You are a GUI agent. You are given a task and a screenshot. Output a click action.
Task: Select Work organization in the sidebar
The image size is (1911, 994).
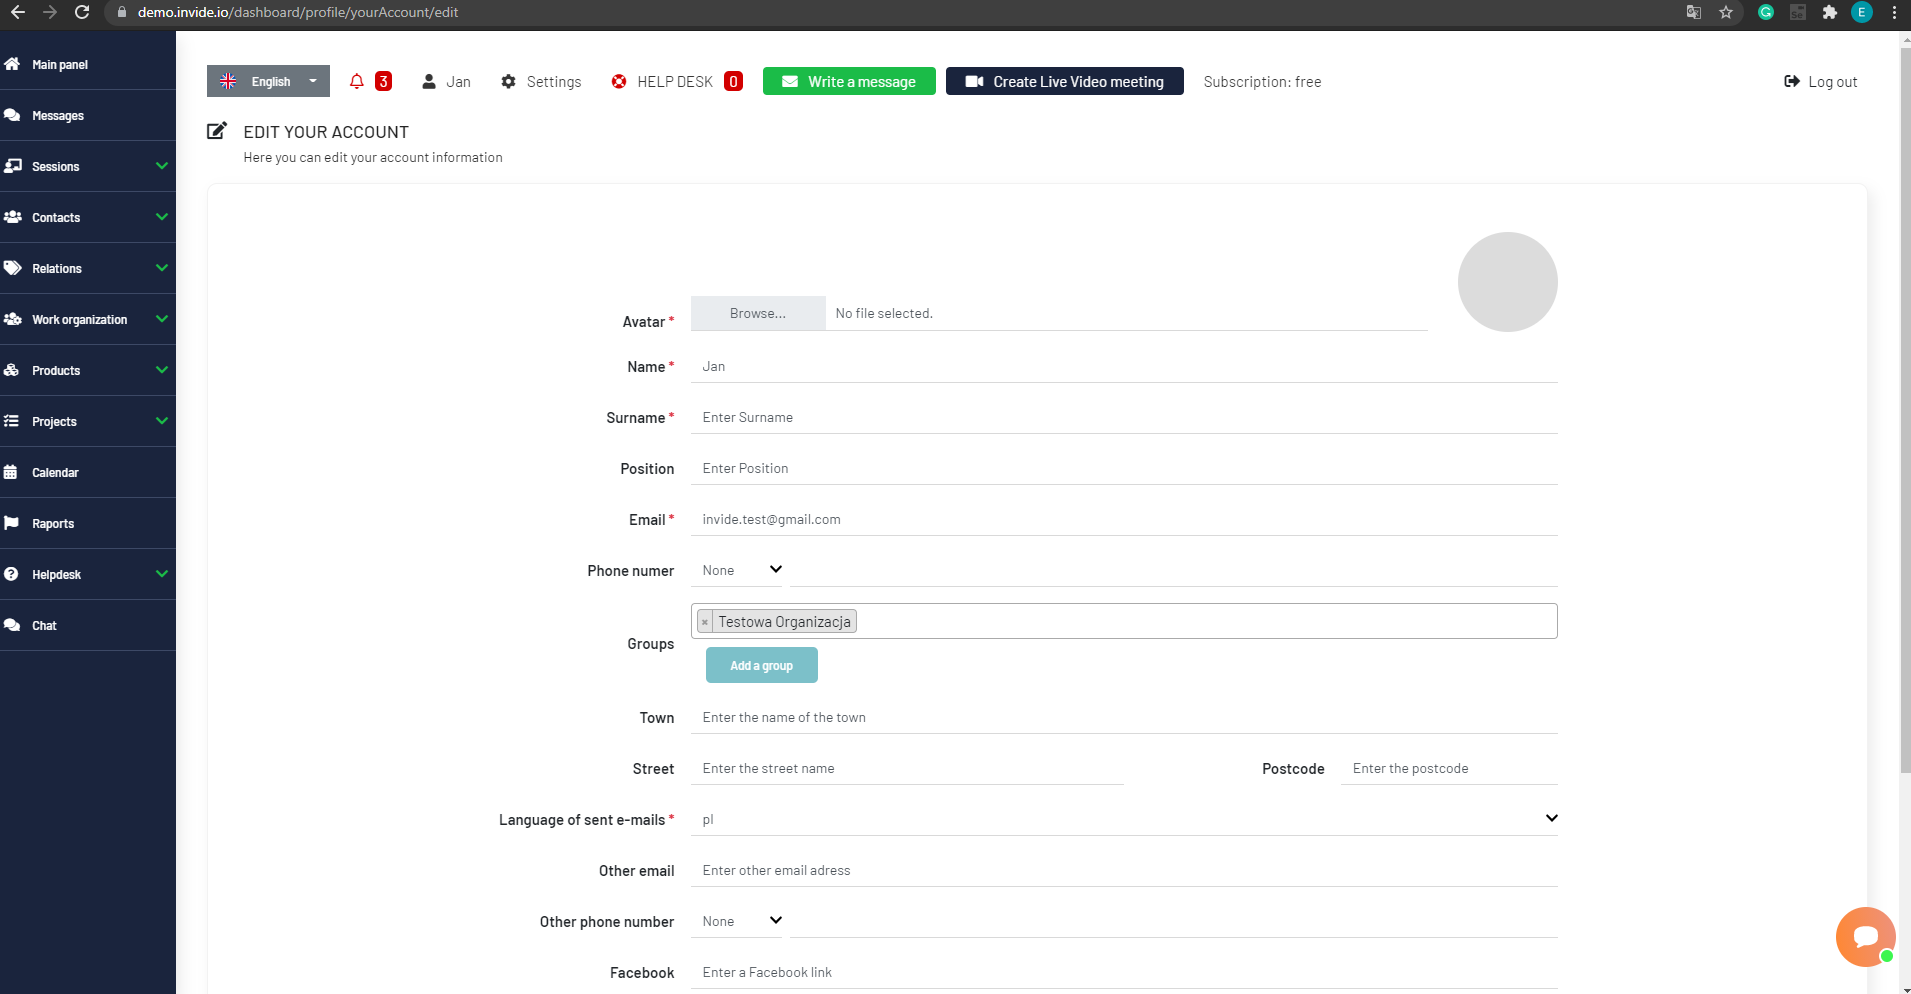tap(78, 319)
